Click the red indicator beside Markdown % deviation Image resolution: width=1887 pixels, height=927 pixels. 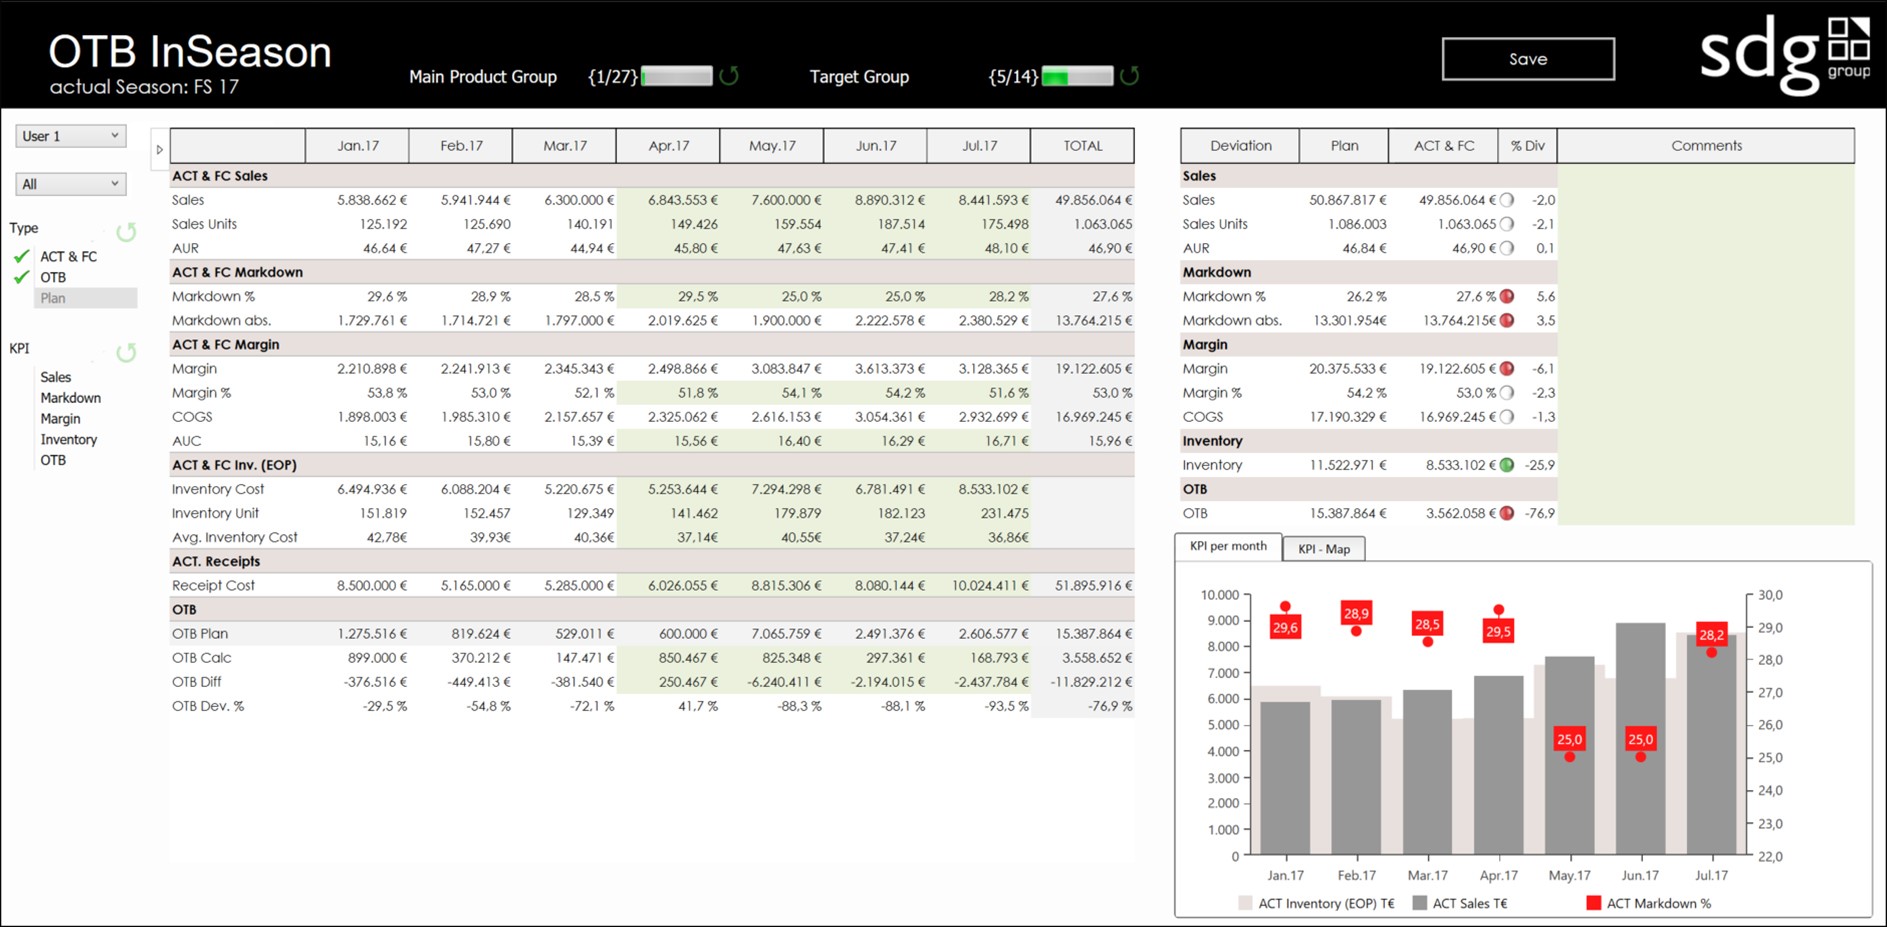point(1507,296)
